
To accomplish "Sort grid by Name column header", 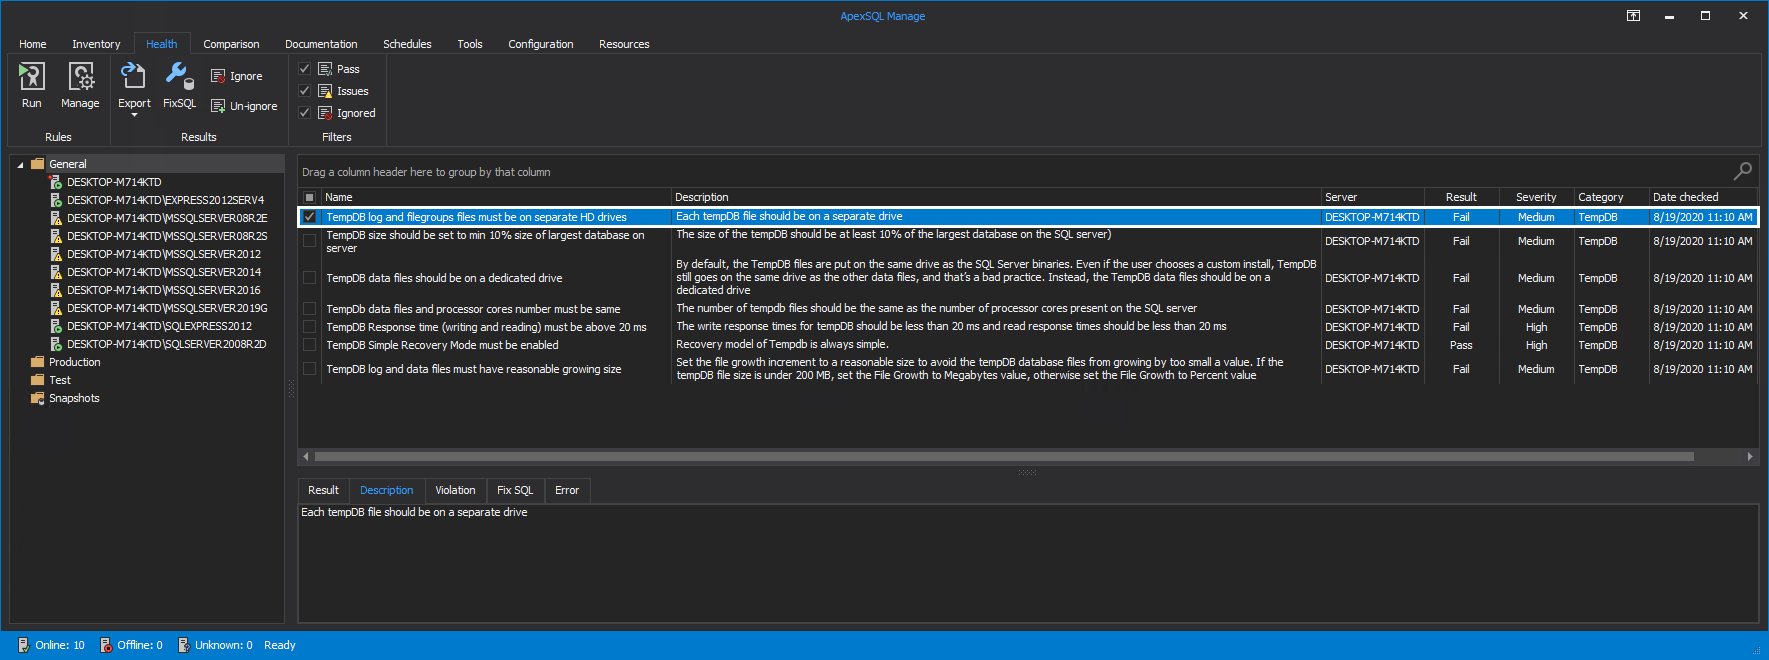I will pos(495,197).
